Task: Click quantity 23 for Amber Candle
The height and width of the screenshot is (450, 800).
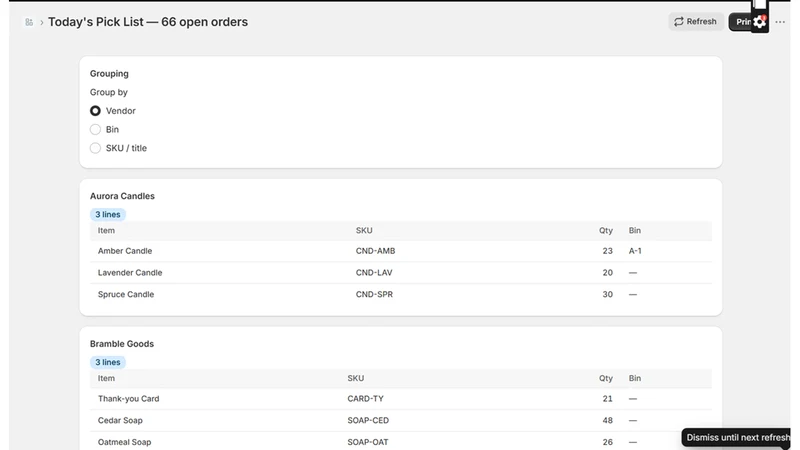Action: pyautogui.click(x=607, y=251)
